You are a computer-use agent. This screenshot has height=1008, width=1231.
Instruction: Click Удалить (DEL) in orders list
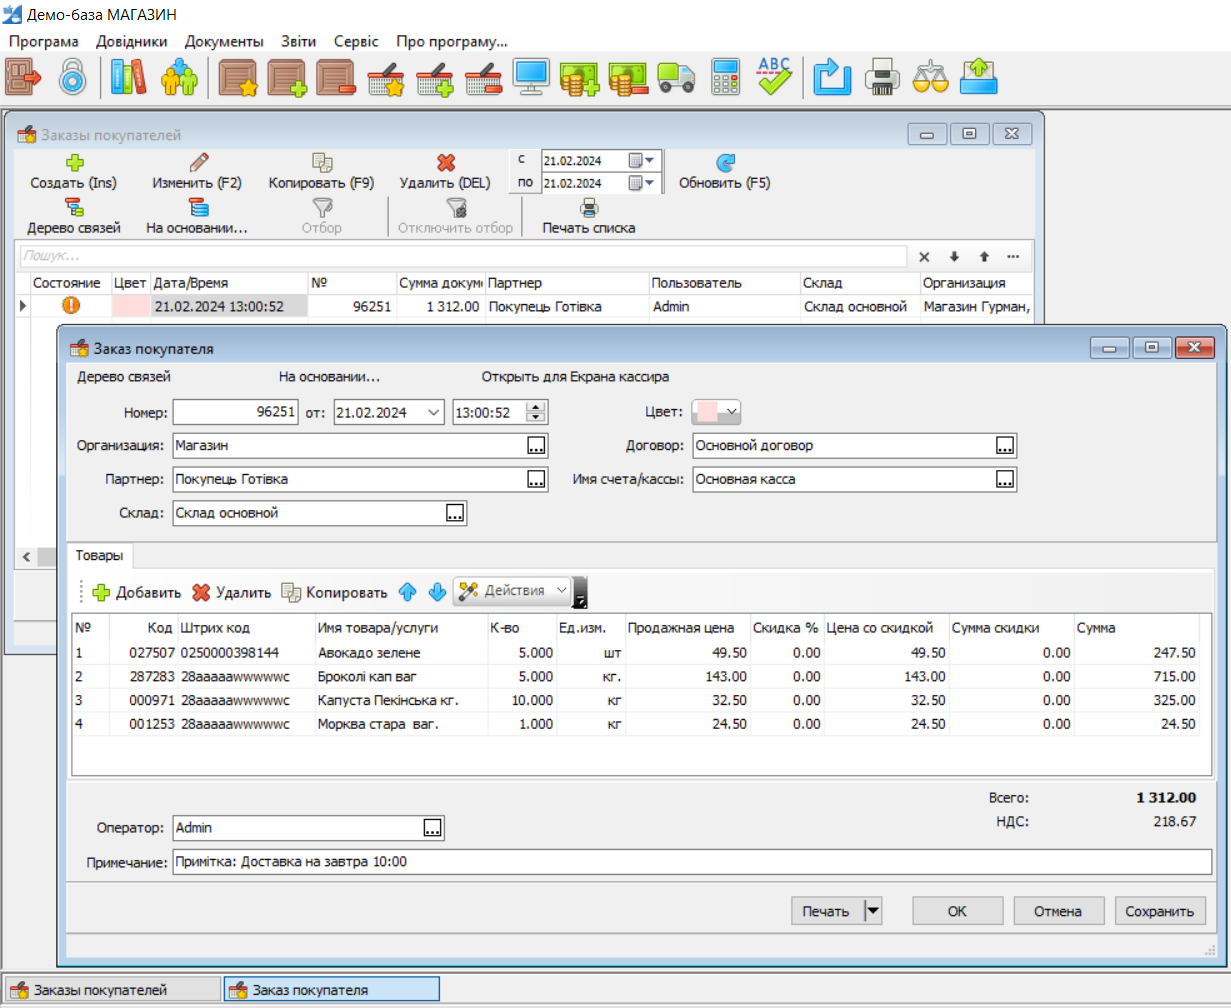tap(445, 172)
